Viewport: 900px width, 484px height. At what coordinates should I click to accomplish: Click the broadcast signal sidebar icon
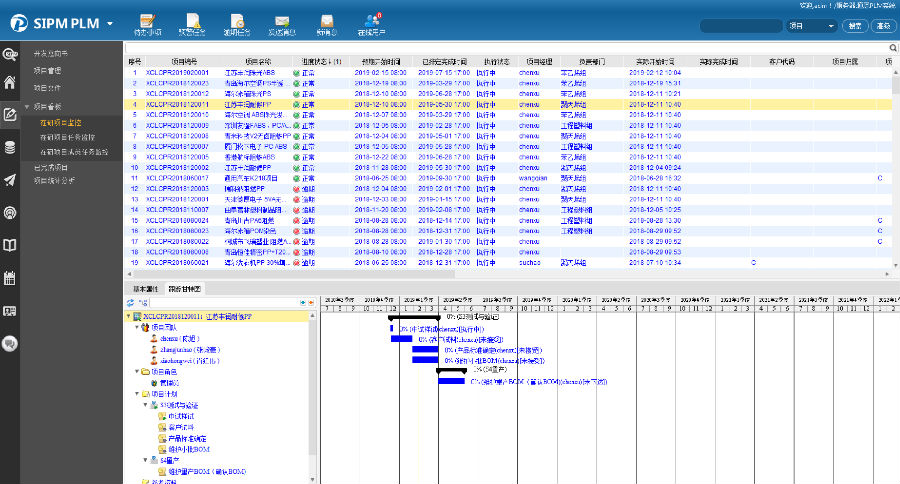tap(10, 212)
